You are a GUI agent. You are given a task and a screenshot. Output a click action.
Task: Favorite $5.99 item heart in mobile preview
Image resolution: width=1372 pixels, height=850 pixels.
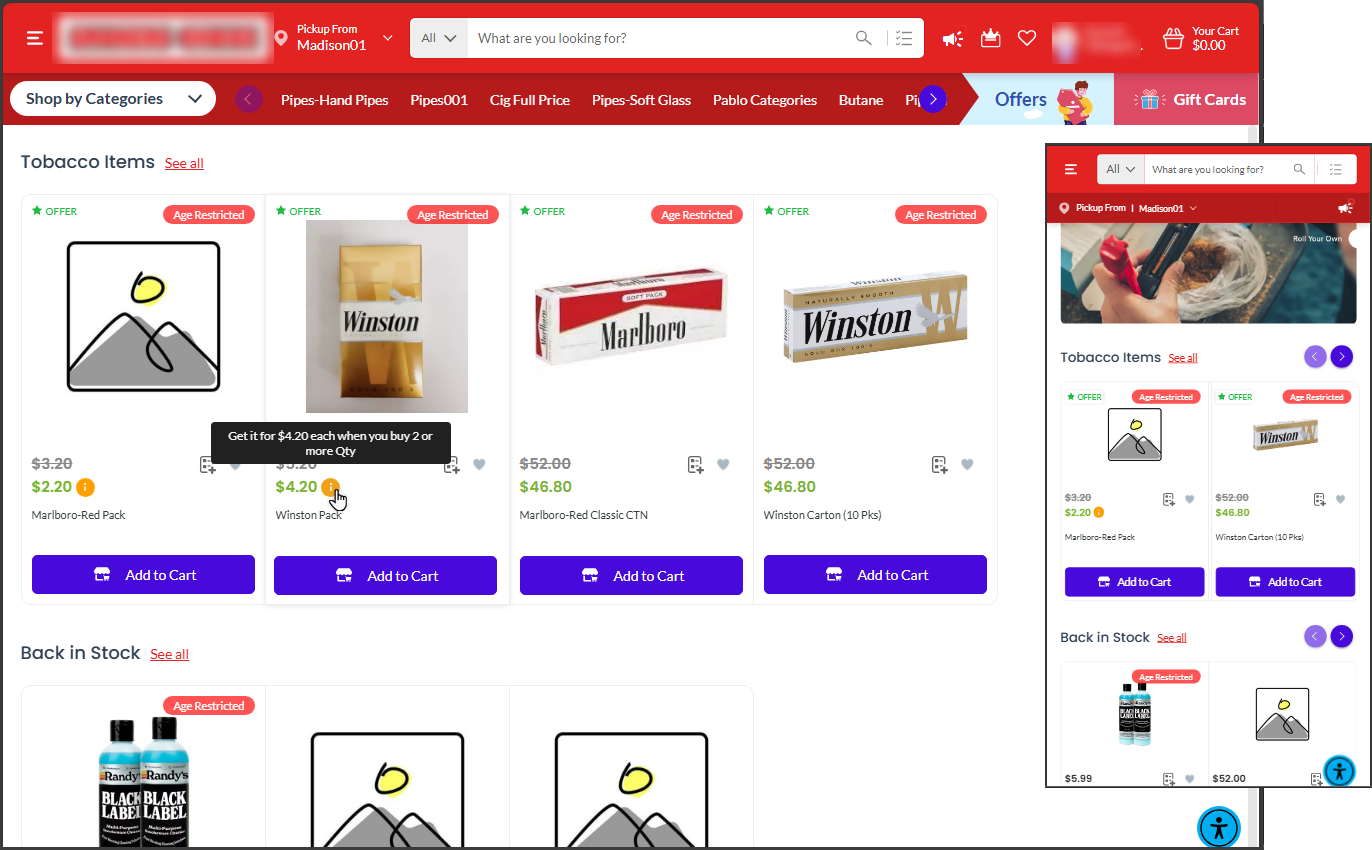1190,779
